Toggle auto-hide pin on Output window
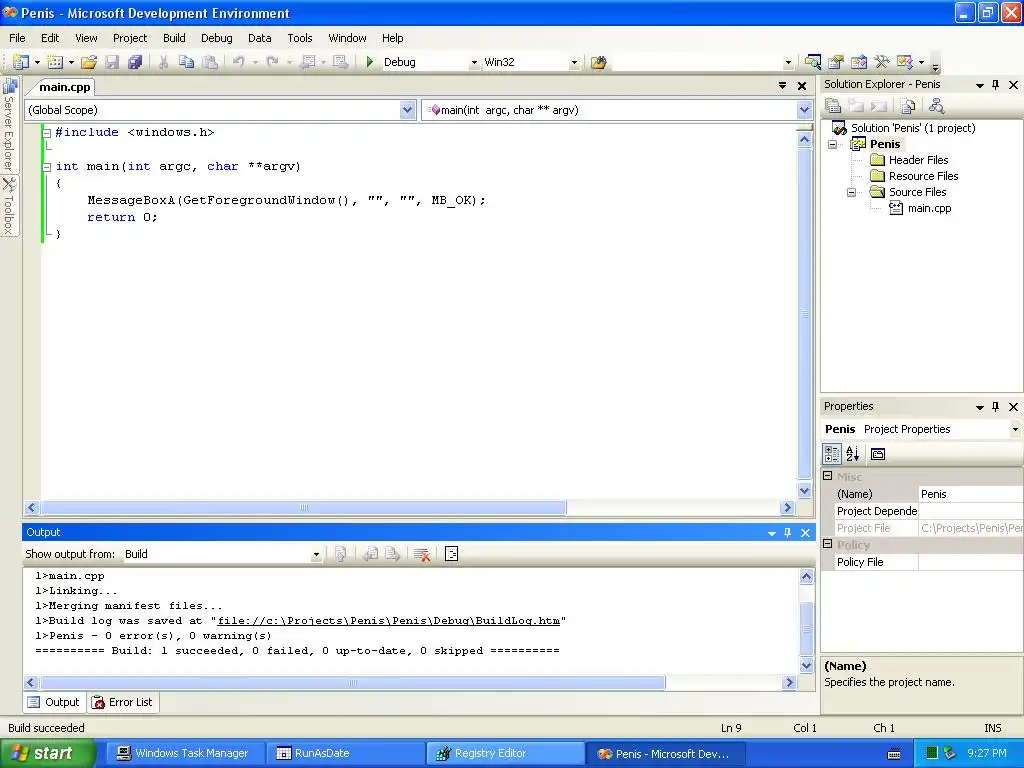Screen dimensions: 1024x768 (x=788, y=532)
